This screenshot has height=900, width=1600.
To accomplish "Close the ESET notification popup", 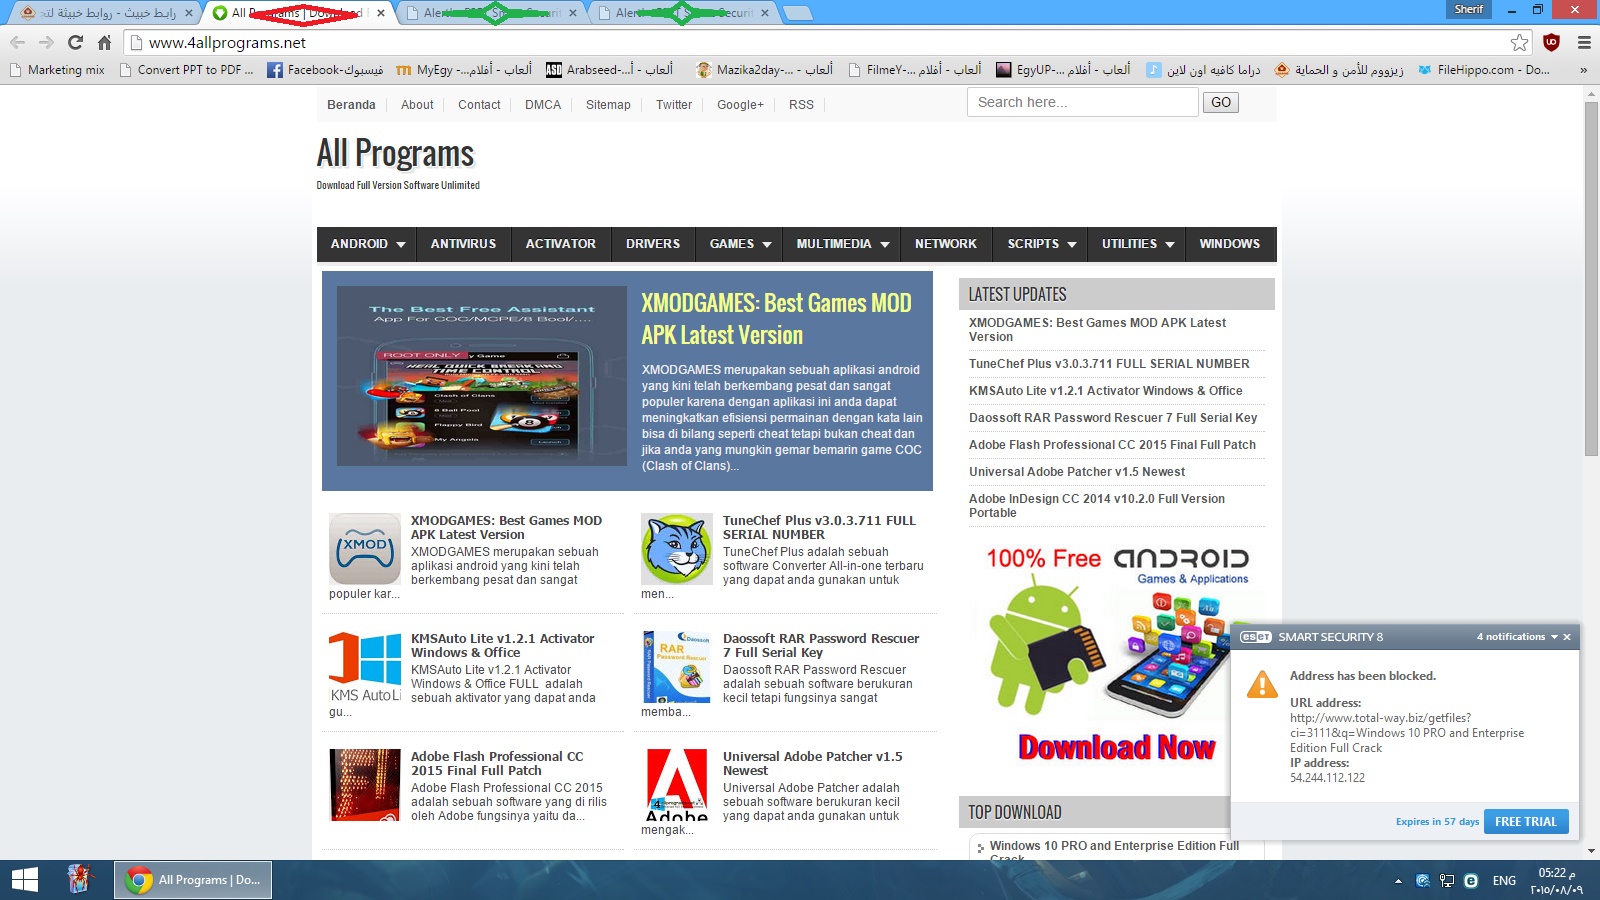I will [1567, 637].
